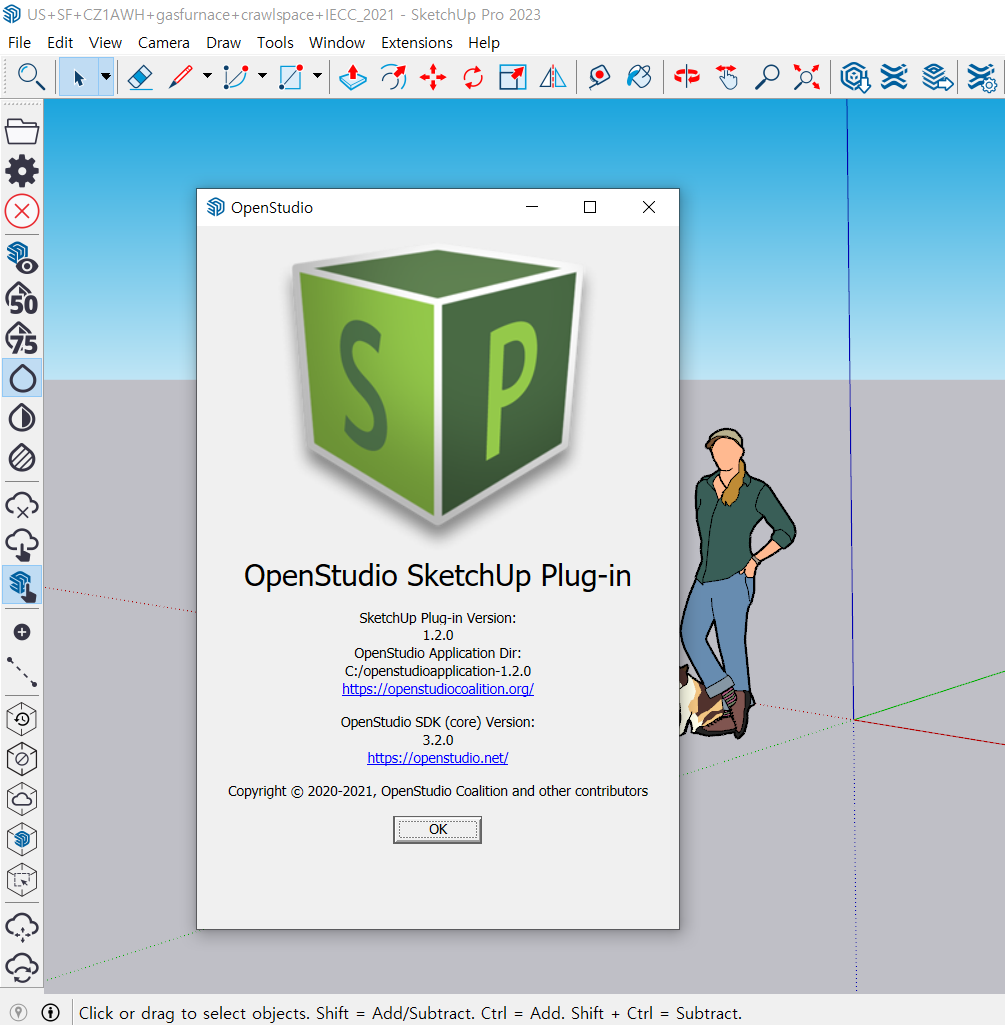Pick the red Pencil Line tool
This screenshot has height=1025, width=1005.
coord(180,77)
